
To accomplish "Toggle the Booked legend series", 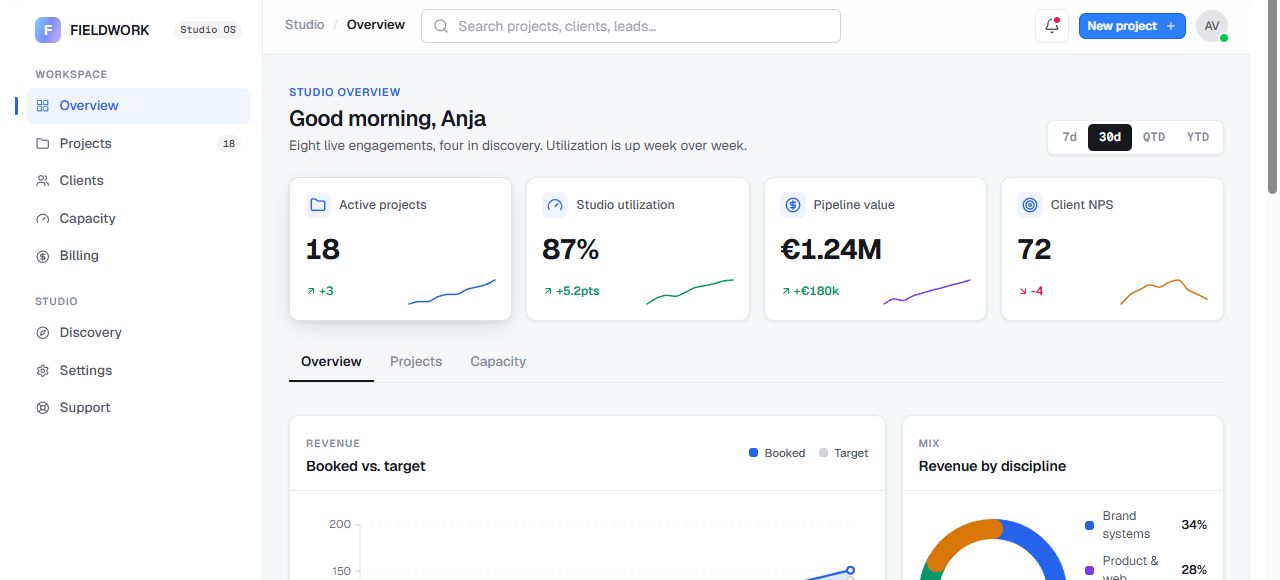I will coord(777,453).
